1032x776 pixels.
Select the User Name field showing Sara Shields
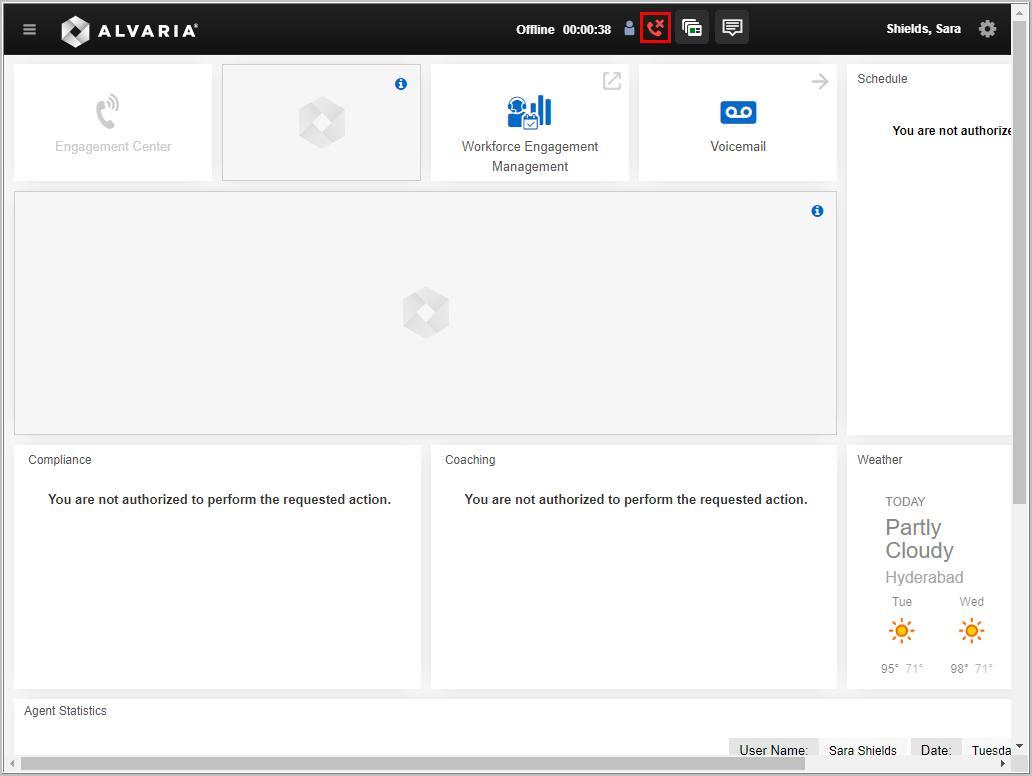[862, 750]
